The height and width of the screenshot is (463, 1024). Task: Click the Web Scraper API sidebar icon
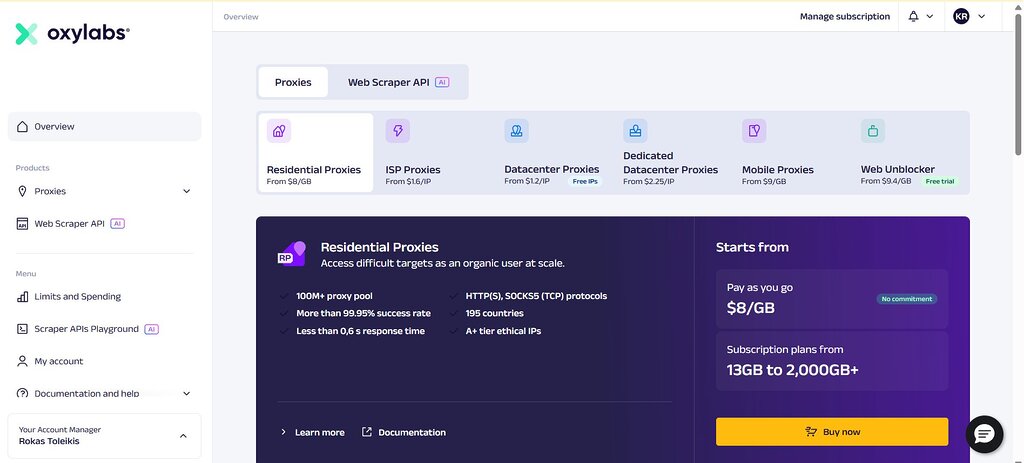click(22, 224)
